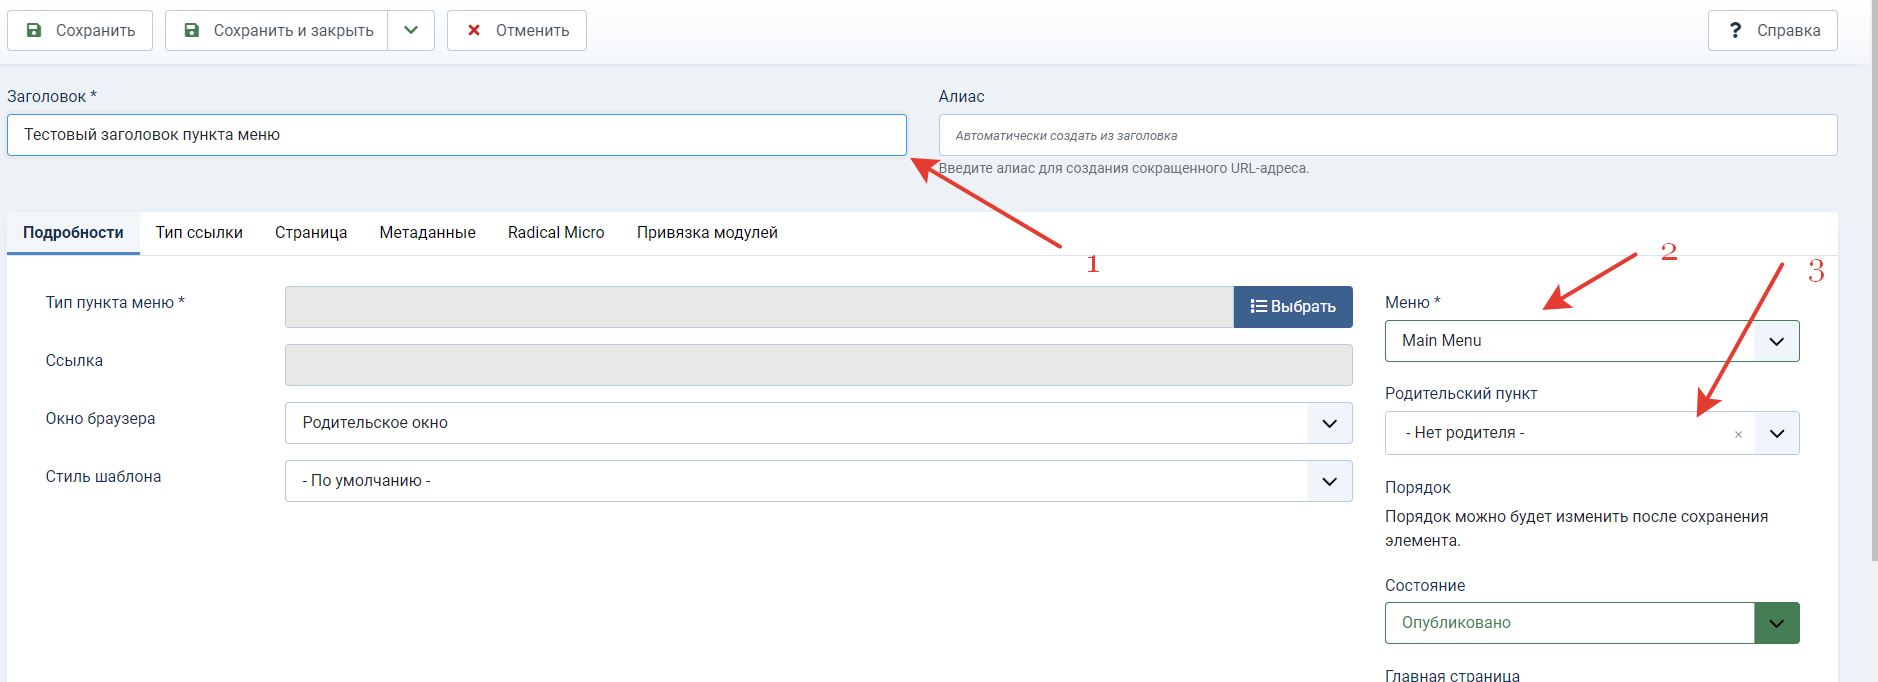
Task: Focus the Заголовок title input field
Action: coord(457,135)
